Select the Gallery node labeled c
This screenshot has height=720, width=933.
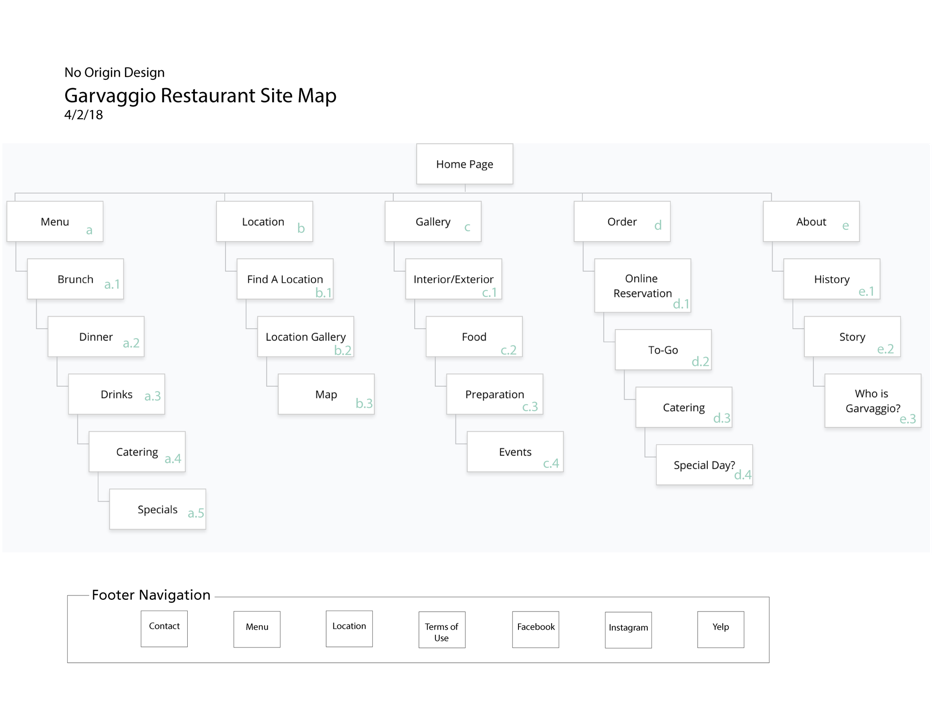click(433, 222)
